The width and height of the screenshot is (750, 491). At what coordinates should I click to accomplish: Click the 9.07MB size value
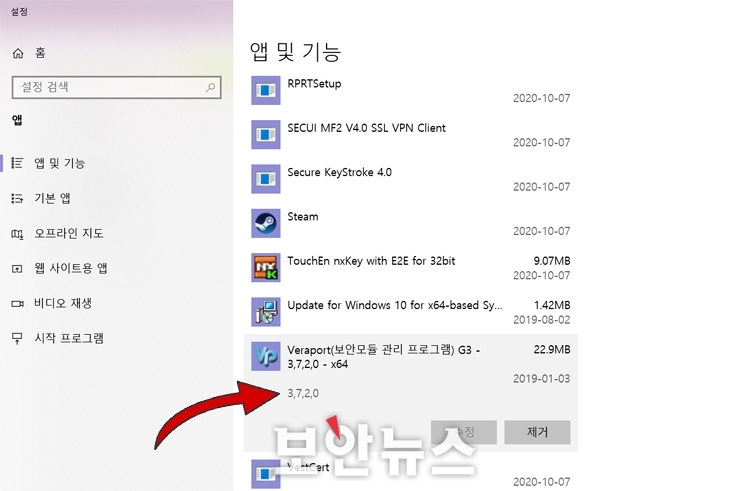pos(552,261)
